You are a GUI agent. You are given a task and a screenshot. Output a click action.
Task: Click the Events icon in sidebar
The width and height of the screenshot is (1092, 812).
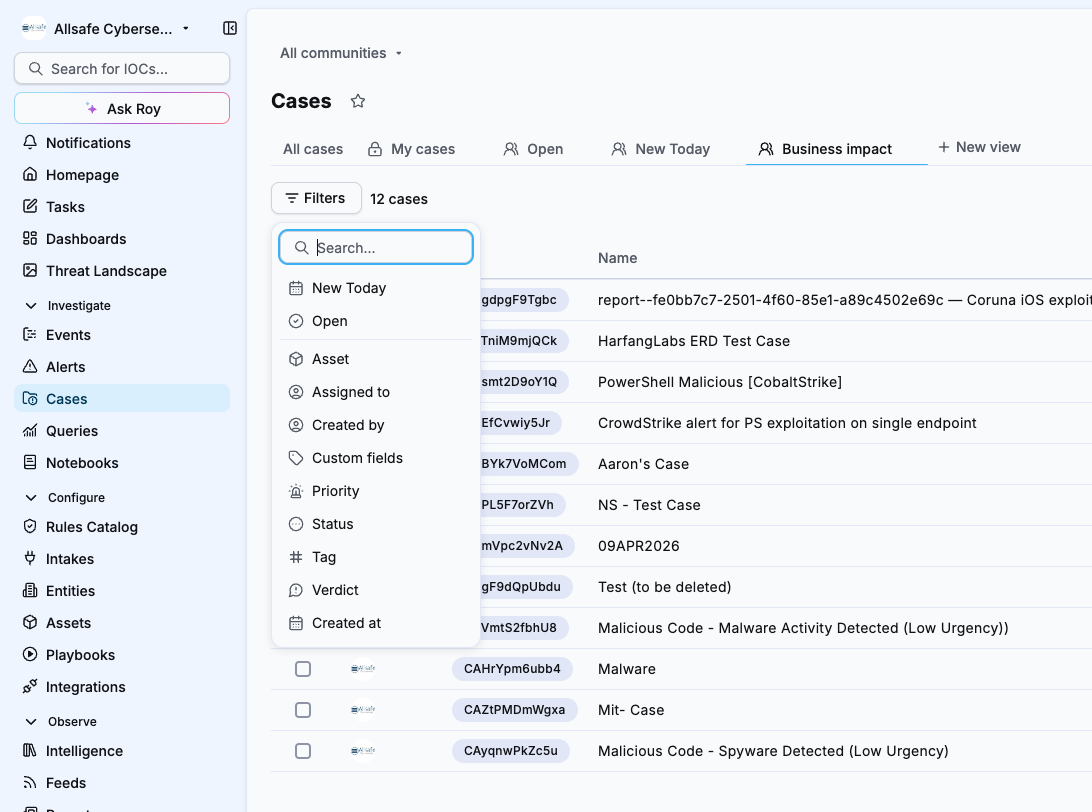pos(30,335)
